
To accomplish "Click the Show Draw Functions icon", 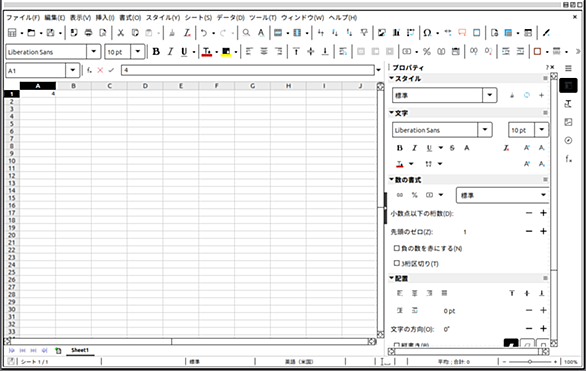I will pyautogui.click(x=546, y=33).
